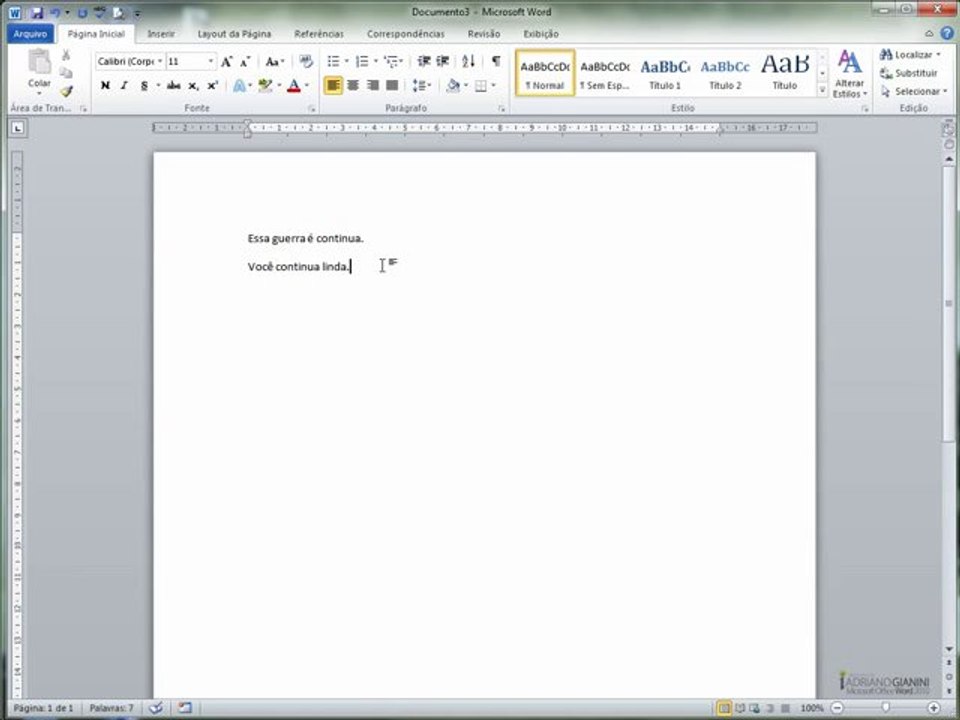This screenshot has width=960, height=720.
Task: Save the document from the quick access toolbar
Action: tap(37, 12)
